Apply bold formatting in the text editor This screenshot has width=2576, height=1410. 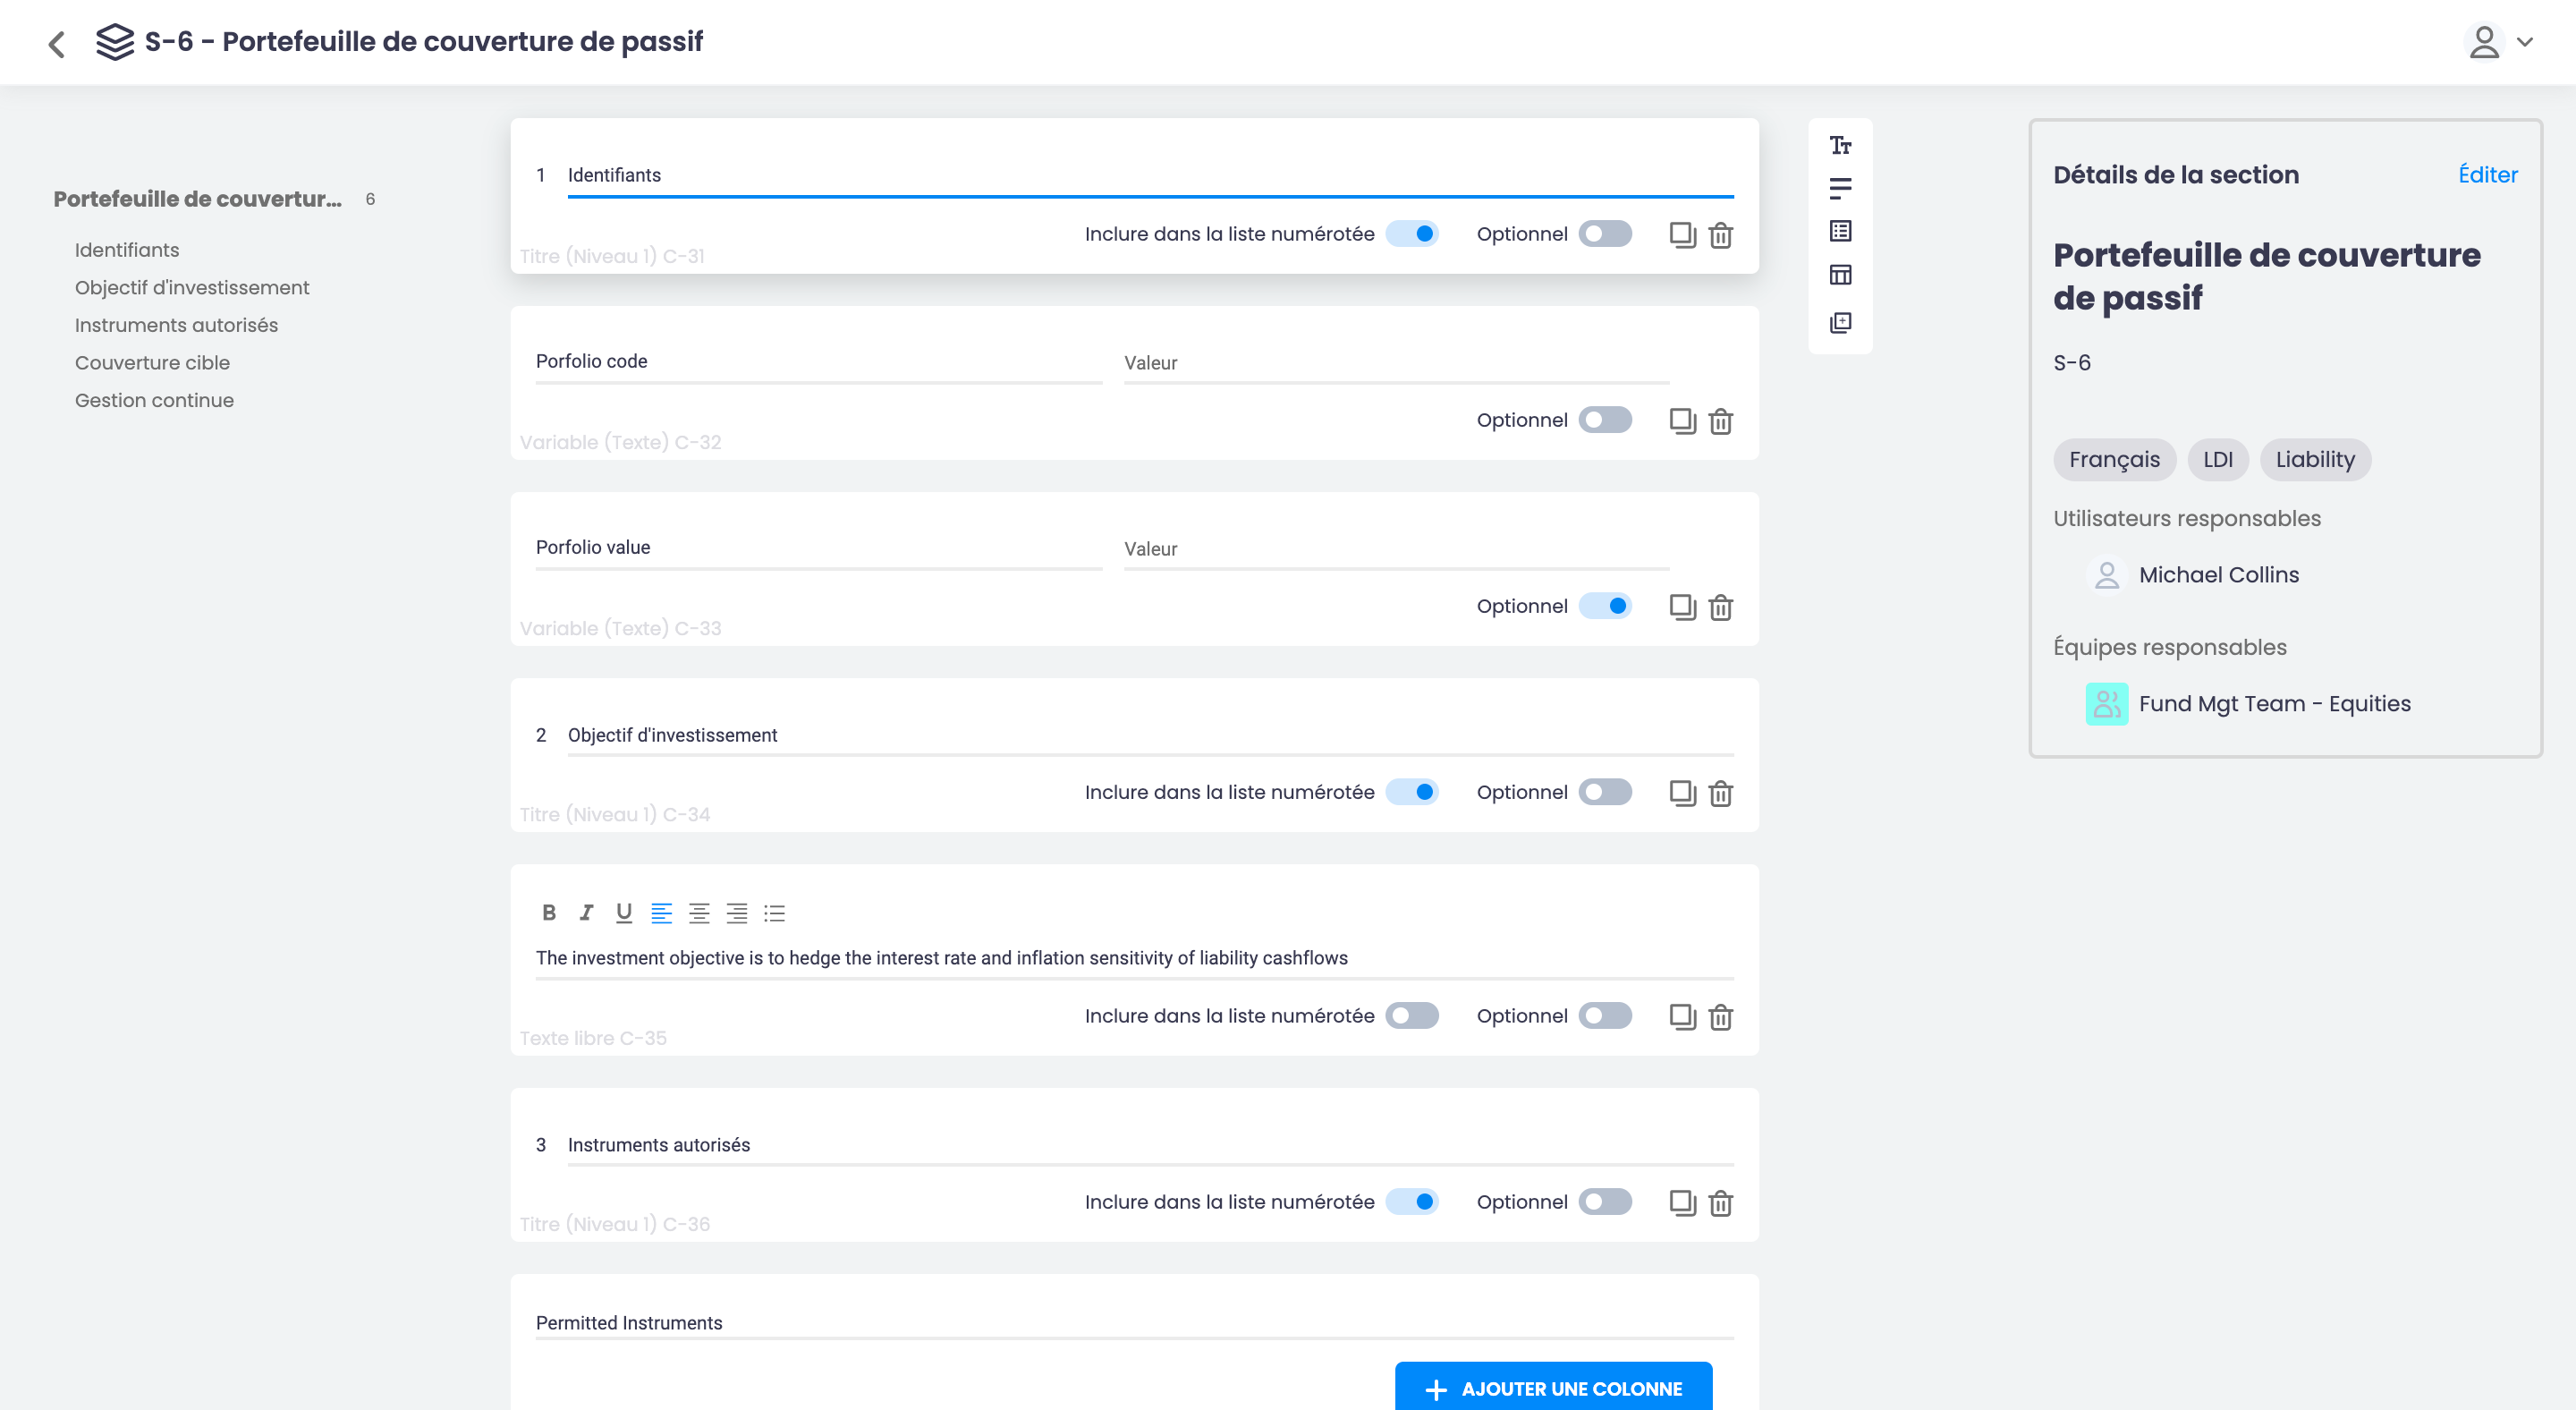(548, 912)
